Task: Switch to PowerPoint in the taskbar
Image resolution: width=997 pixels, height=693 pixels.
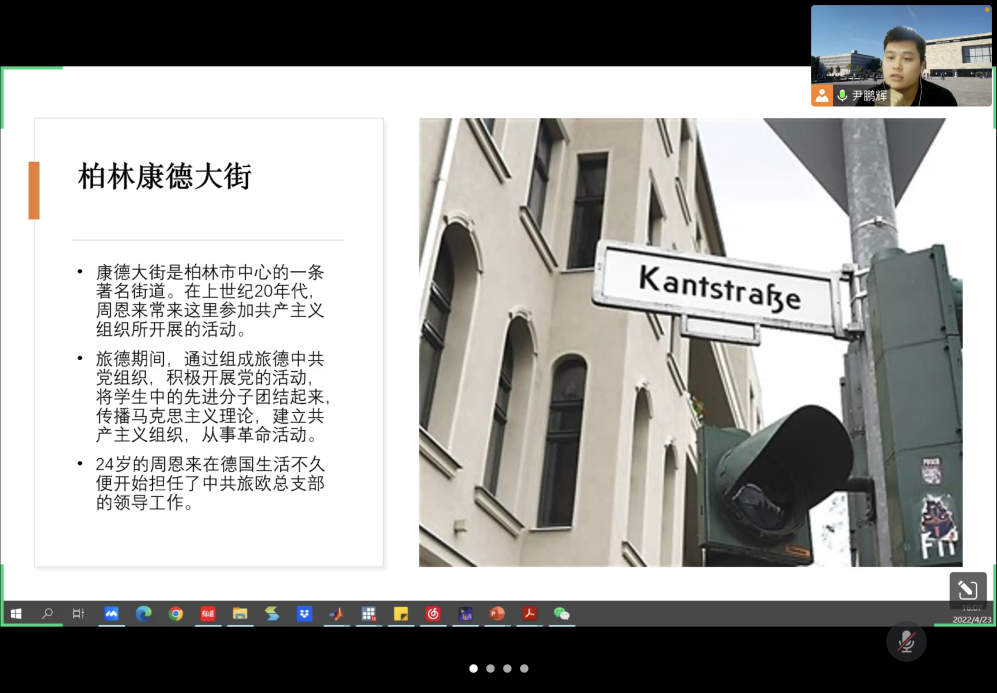Action: [x=497, y=614]
